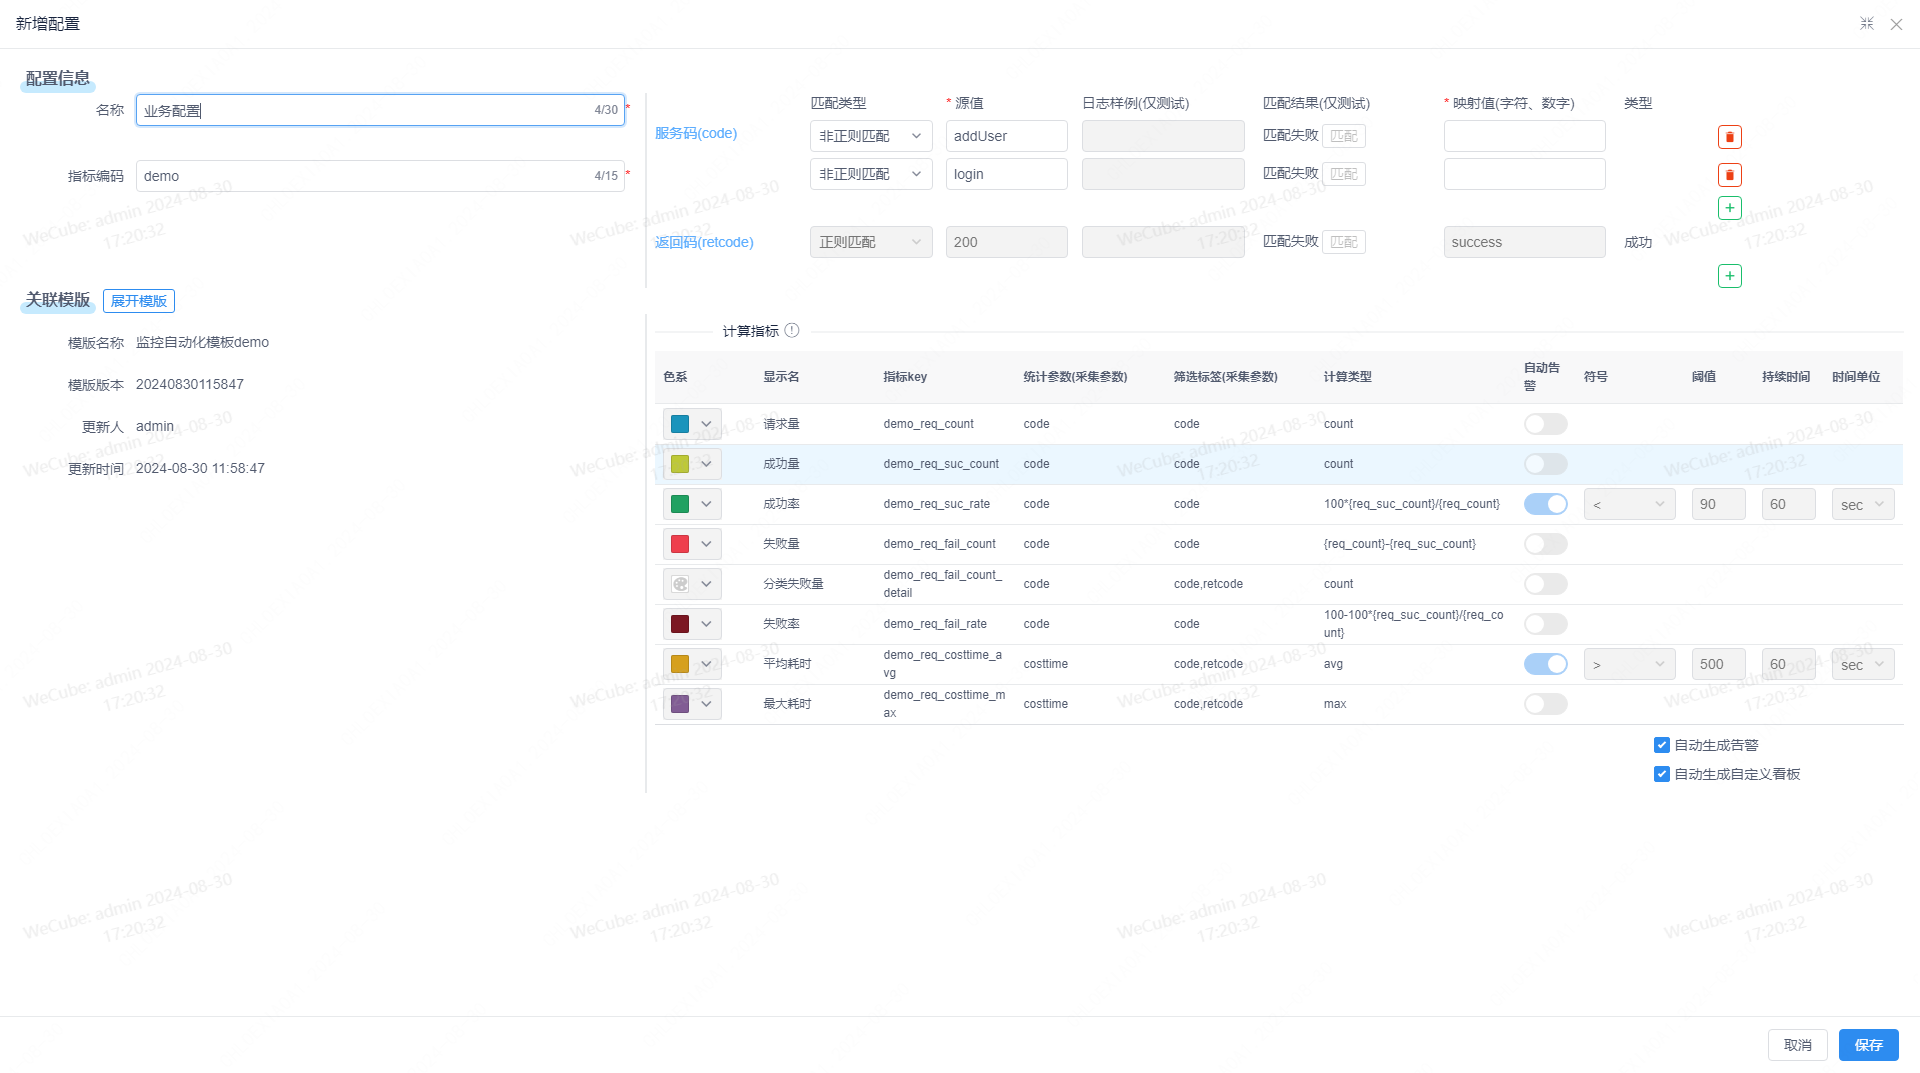Add a new retcode mapping row
Screen dimensions: 1920x1073
1729,276
